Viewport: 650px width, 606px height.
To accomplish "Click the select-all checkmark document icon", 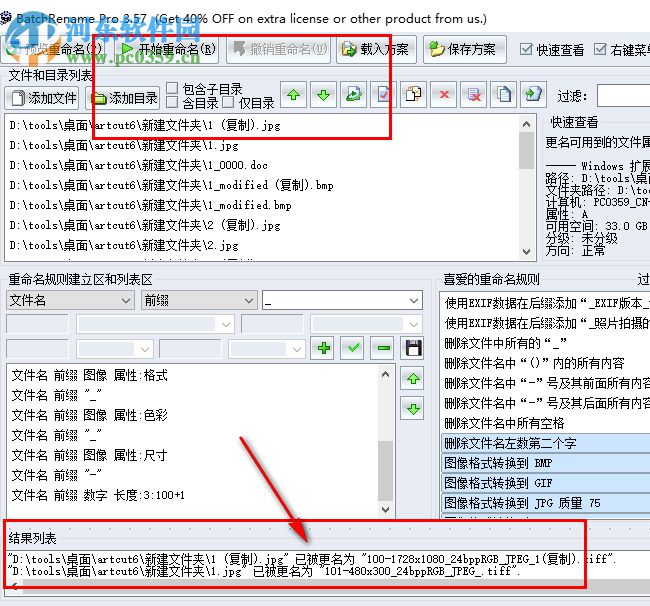I will (x=383, y=95).
